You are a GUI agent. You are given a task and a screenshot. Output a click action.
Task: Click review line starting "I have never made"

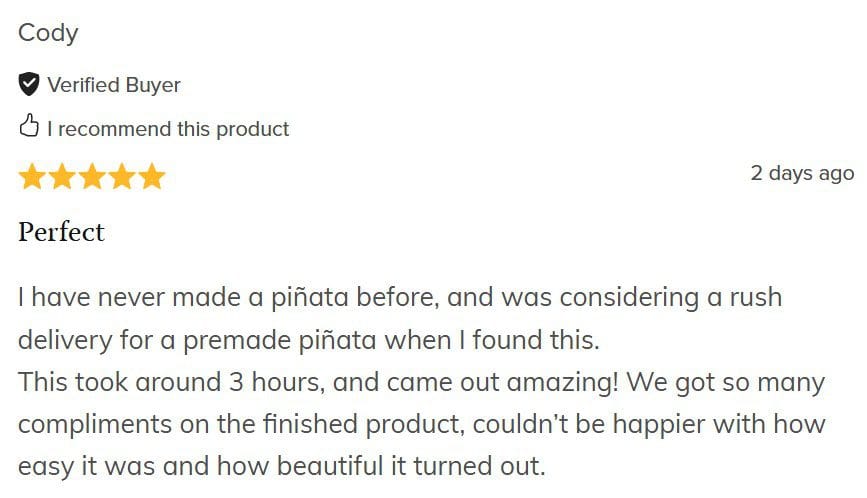pyautogui.click(x=400, y=297)
